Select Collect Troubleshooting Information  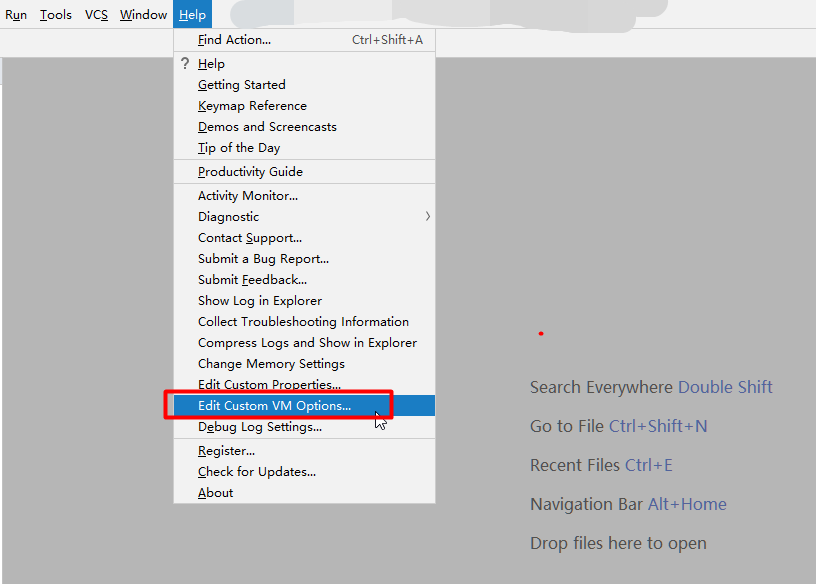(304, 322)
